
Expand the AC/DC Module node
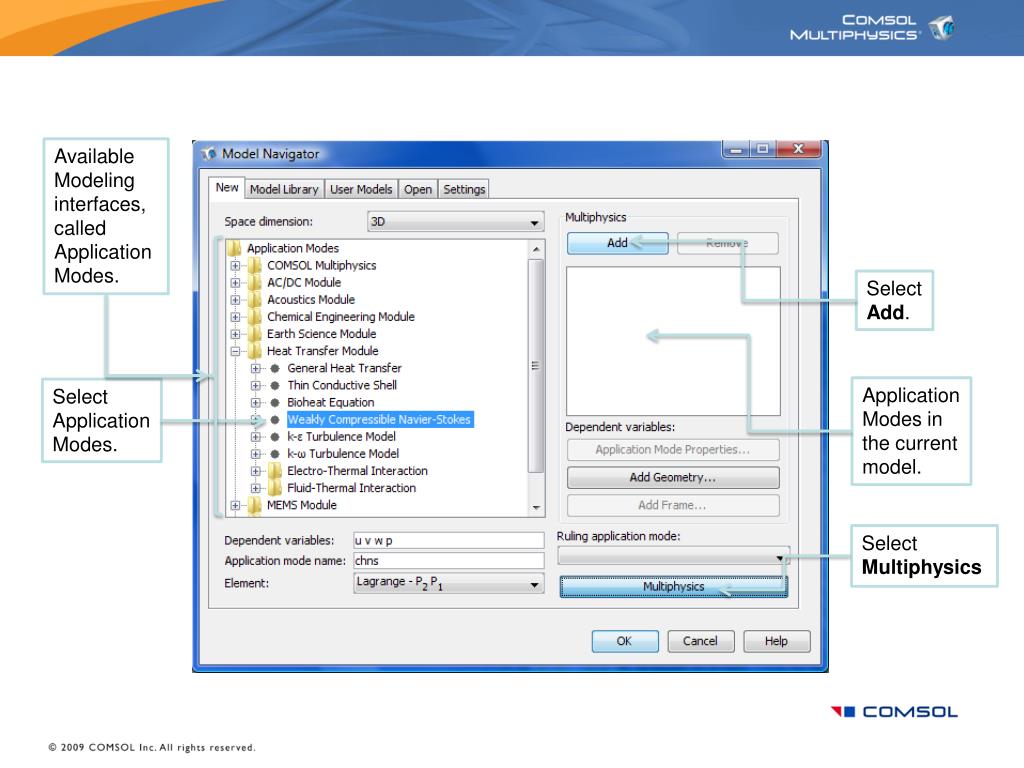235,283
